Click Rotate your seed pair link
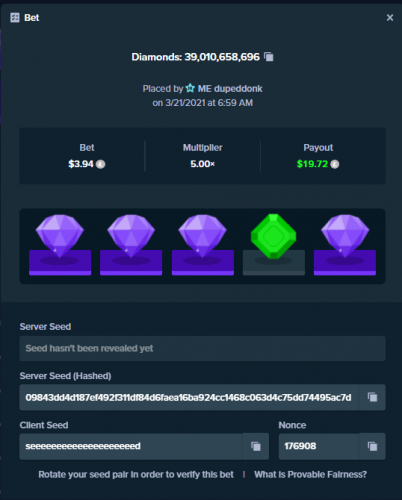Viewport: 402px width, 500px height. pyautogui.click(x=136, y=474)
